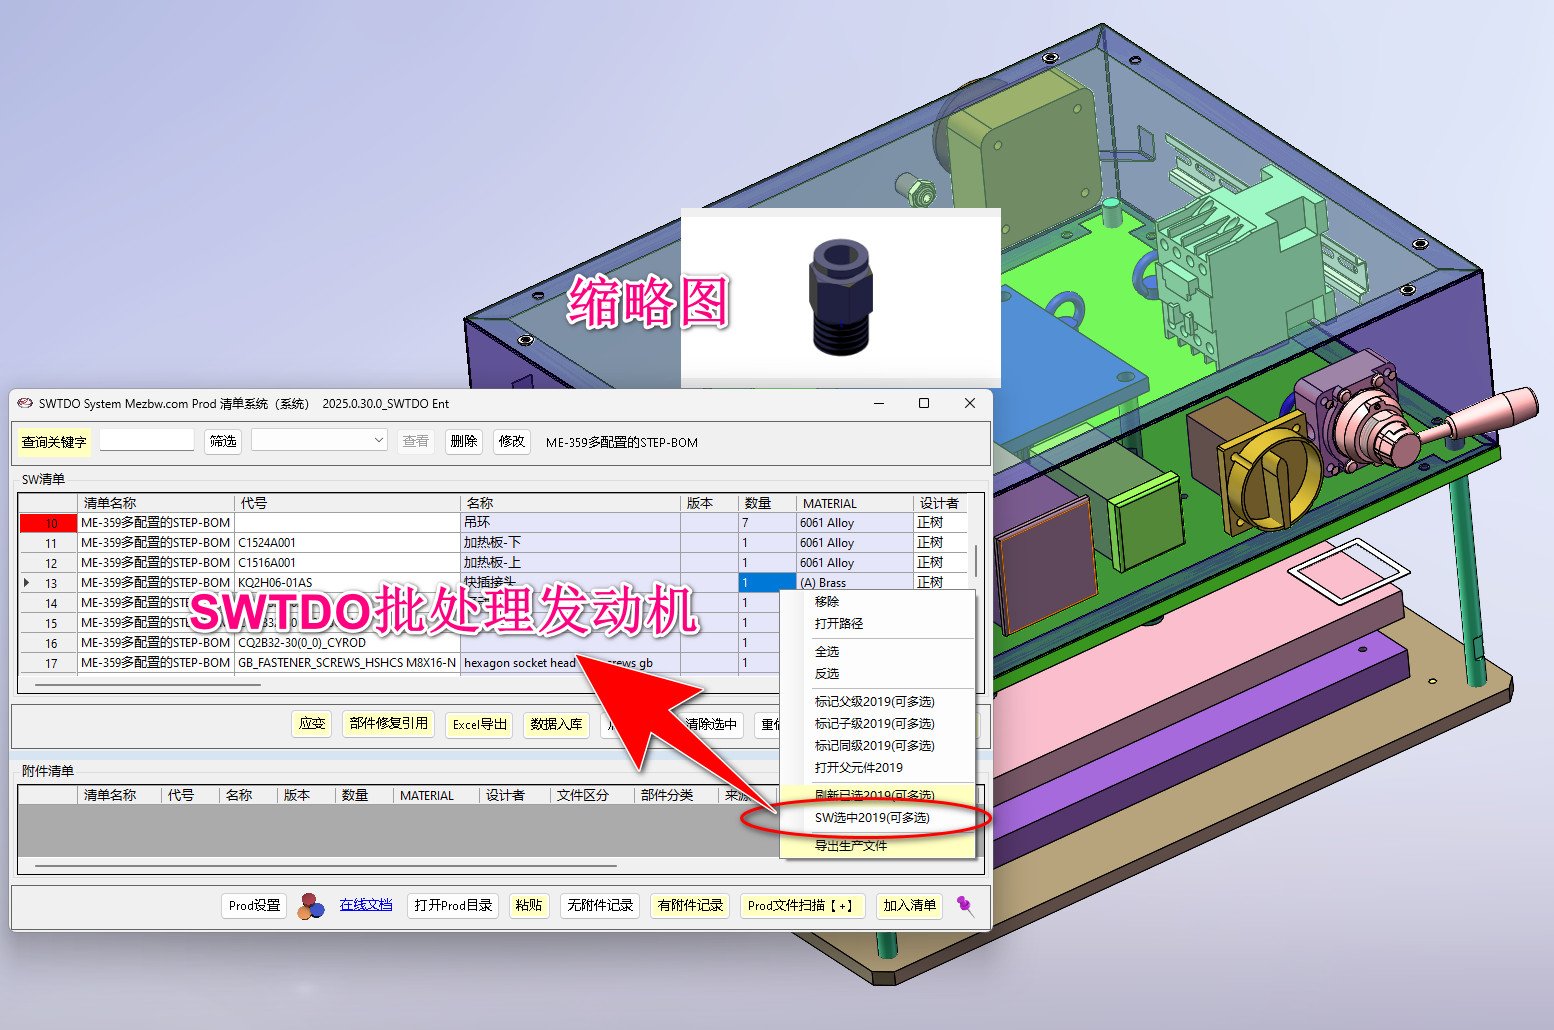The width and height of the screenshot is (1554, 1030).
Task: Click 全选 in the context menu
Action: [x=827, y=652]
